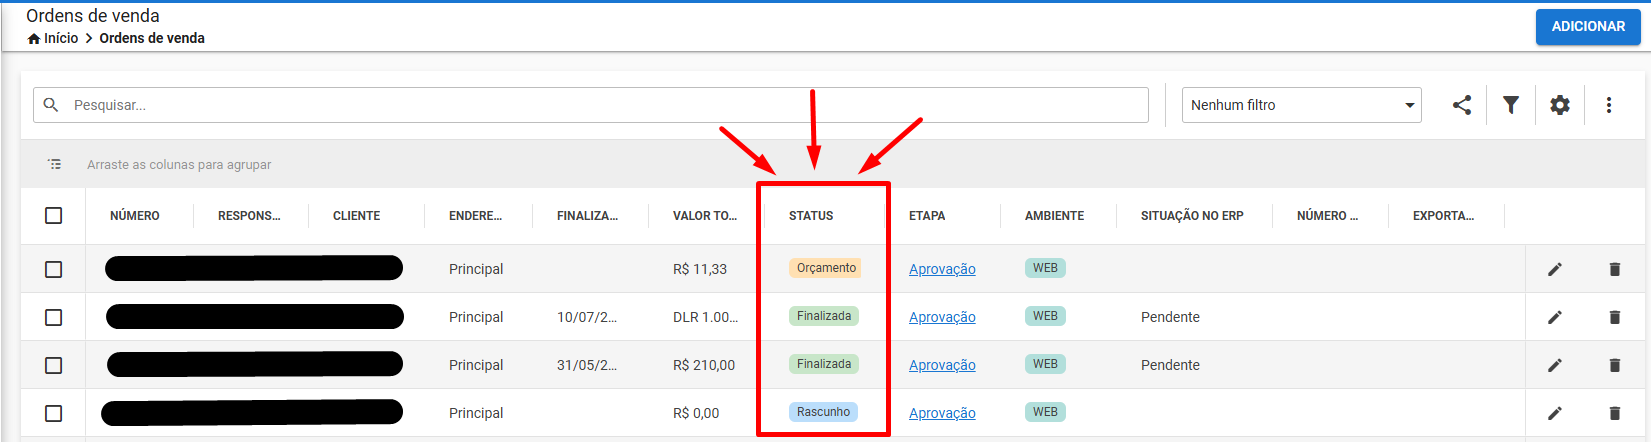The image size is (1651, 442).
Task: Open the Nenhum filtro dropdown
Action: coord(1302,105)
